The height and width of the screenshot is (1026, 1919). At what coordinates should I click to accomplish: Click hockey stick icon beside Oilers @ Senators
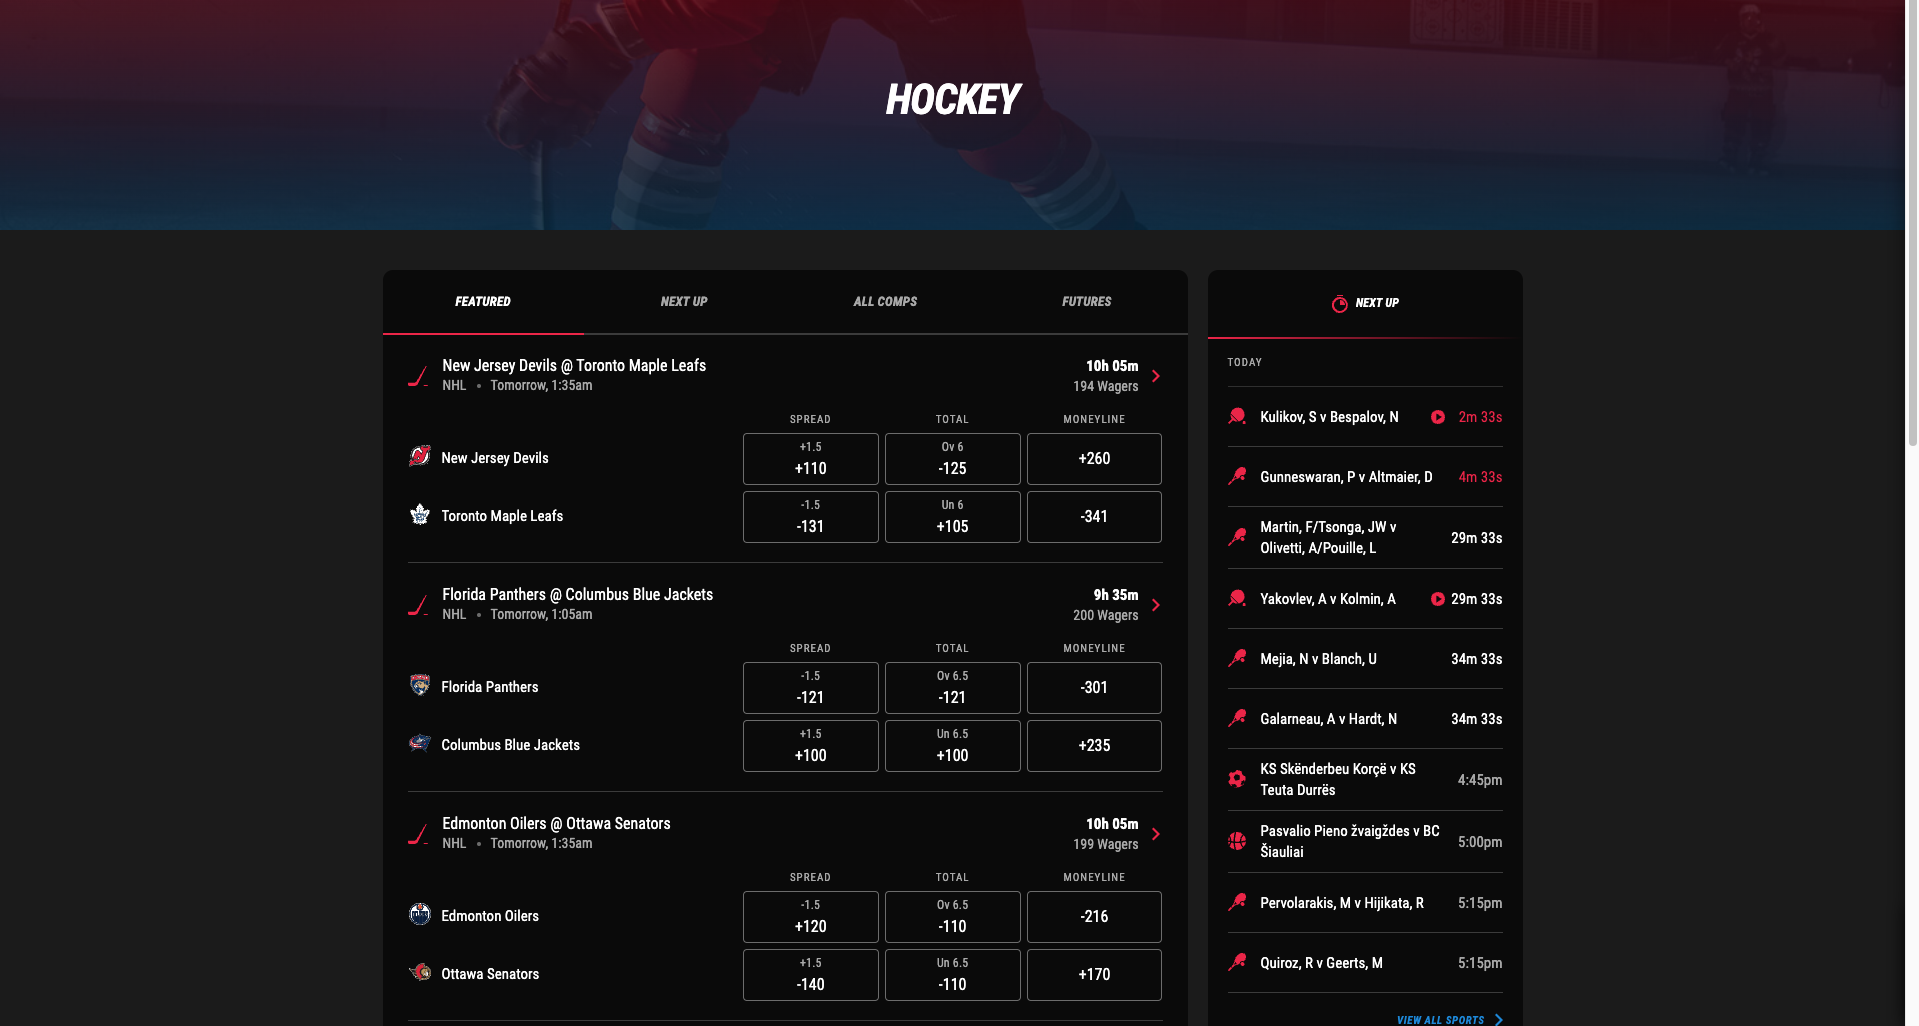coord(418,834)
